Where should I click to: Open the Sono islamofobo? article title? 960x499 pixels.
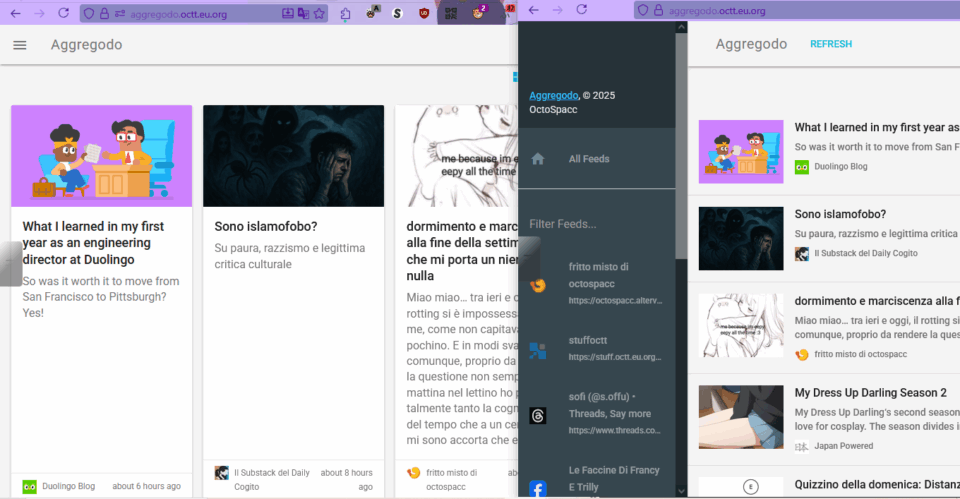(266, 227)
